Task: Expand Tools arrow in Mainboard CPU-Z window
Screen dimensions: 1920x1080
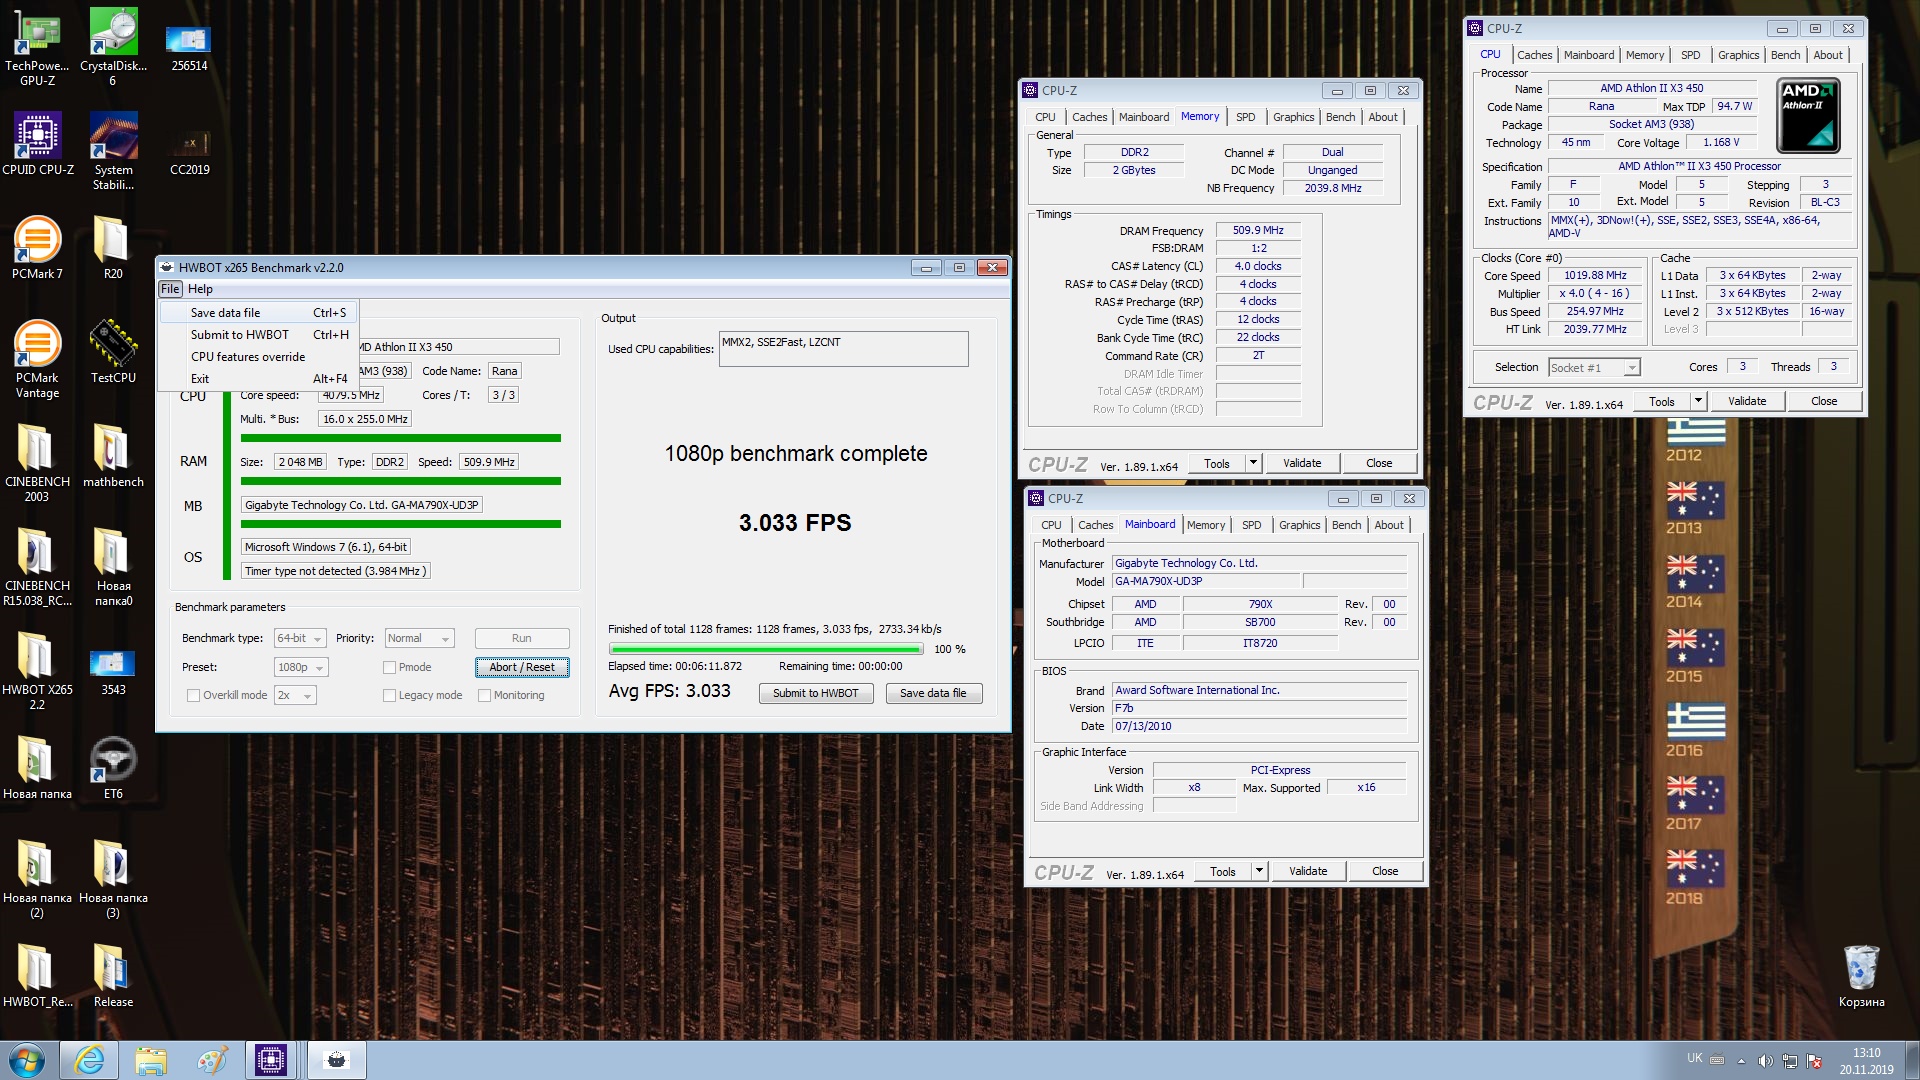Action: (1259, 872)
